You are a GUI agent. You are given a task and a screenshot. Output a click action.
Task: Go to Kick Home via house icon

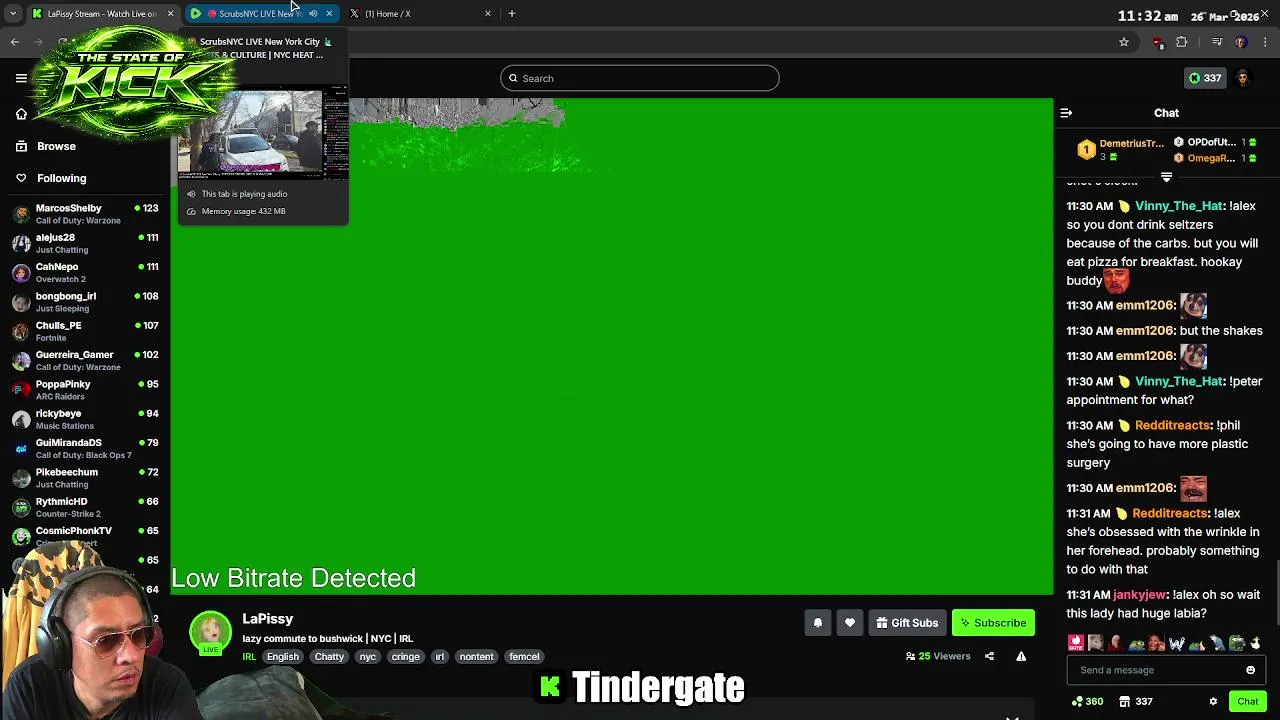pos(21,114)
